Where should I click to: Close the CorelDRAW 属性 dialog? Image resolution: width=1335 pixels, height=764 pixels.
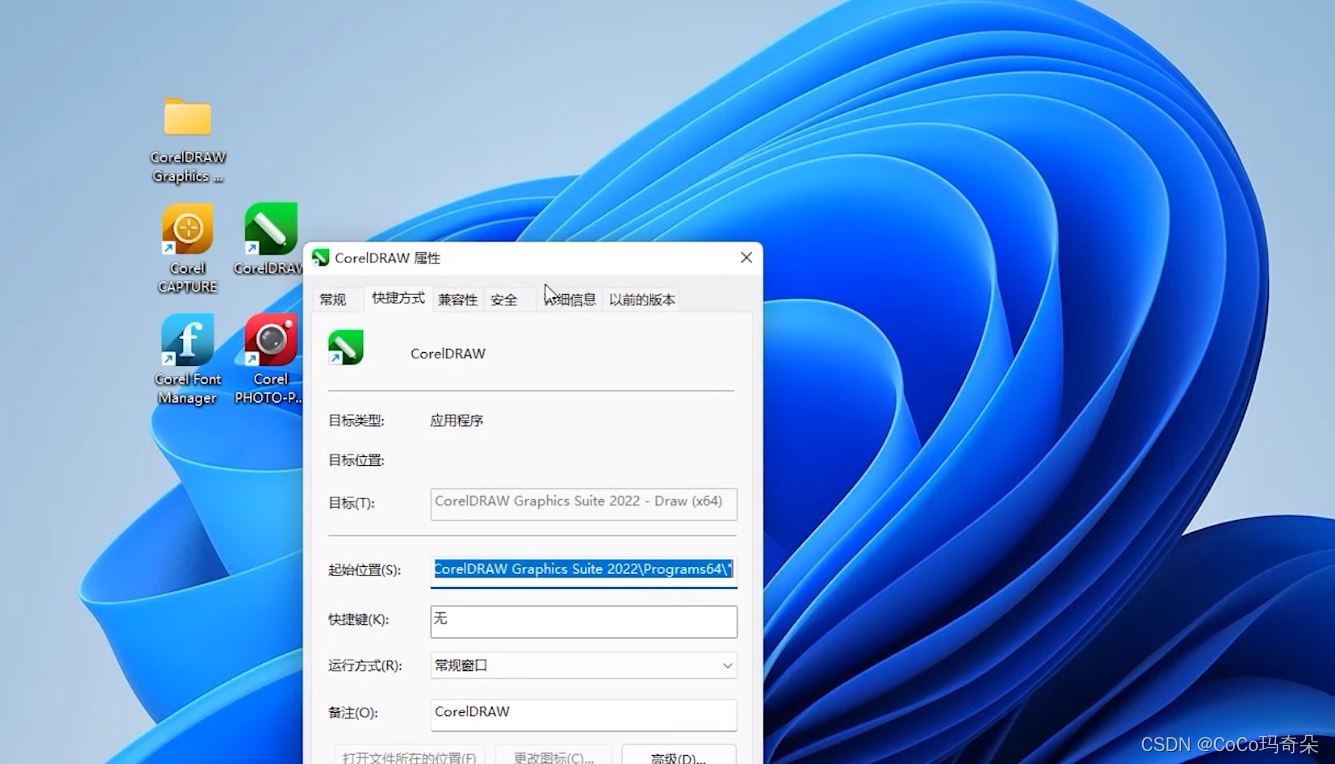click(x=746, y=258)
